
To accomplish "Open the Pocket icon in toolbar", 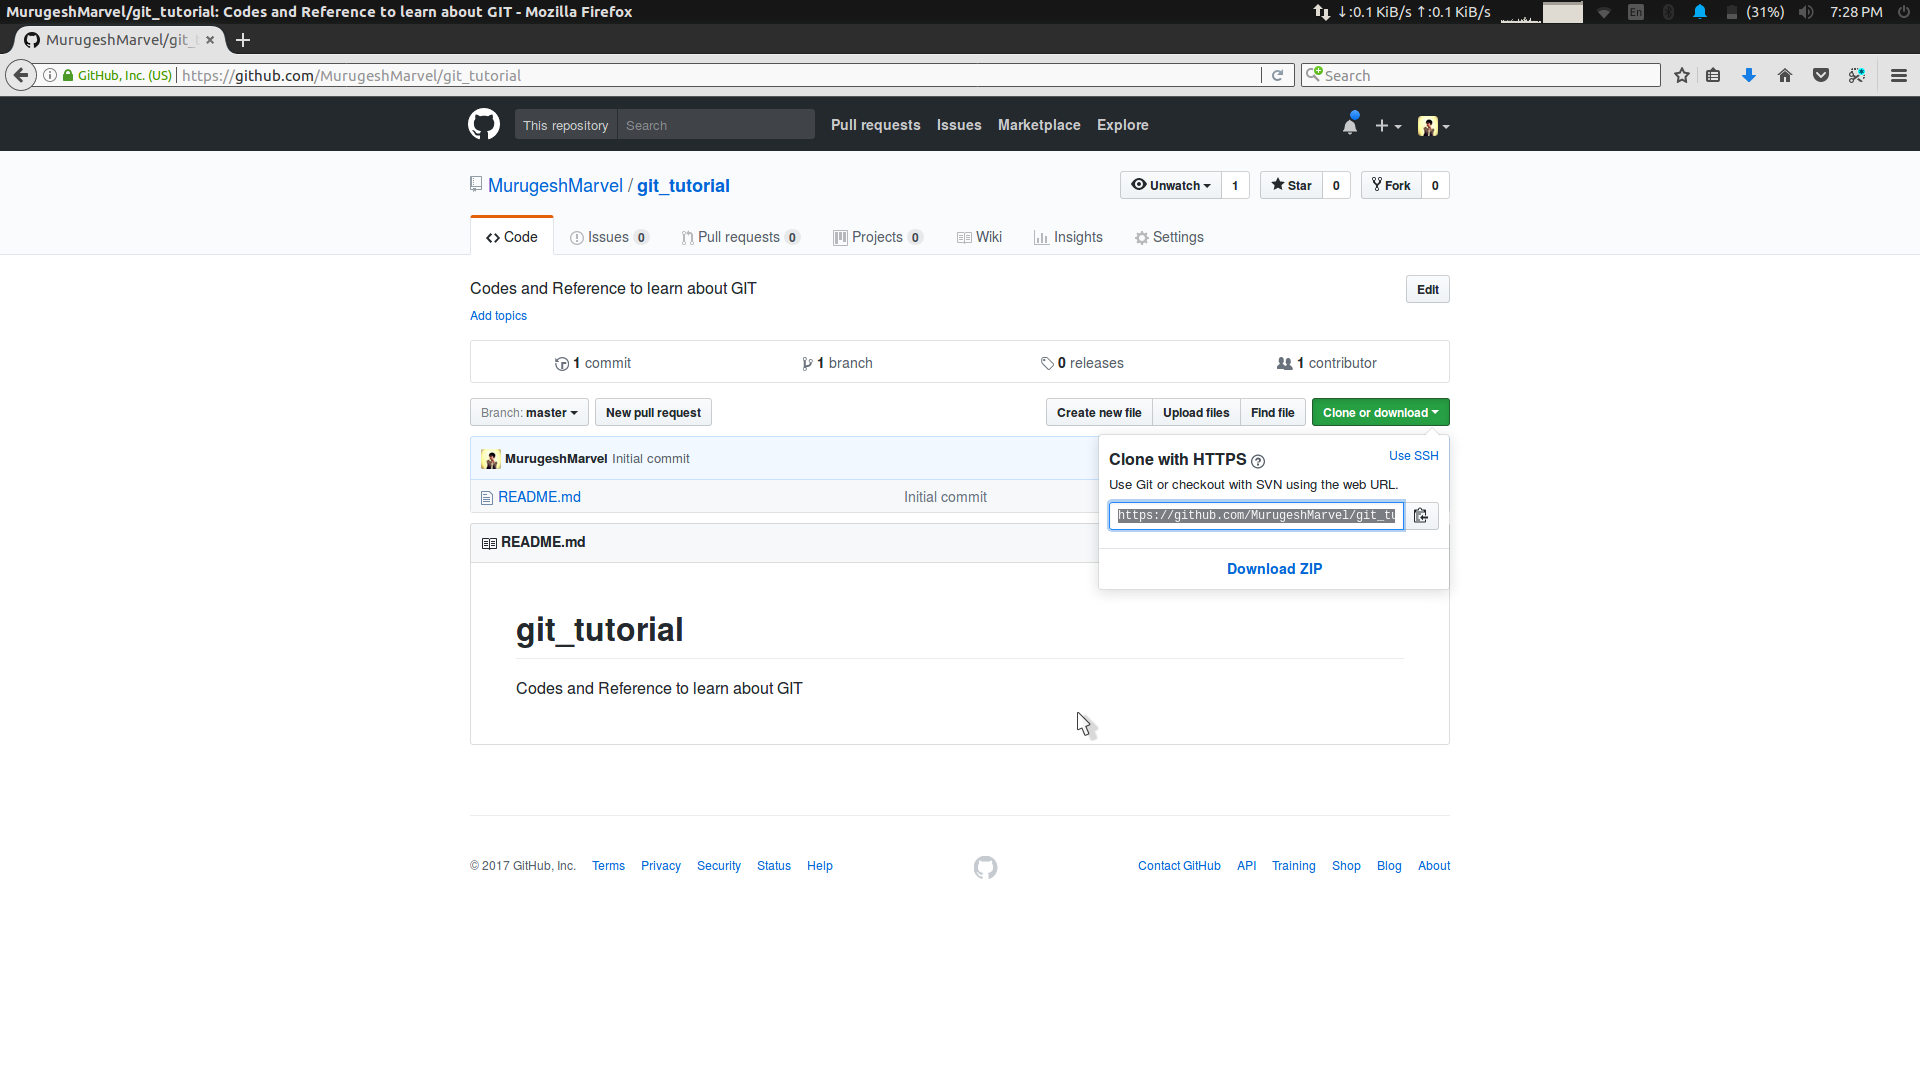I will [x=1821, y=75].
